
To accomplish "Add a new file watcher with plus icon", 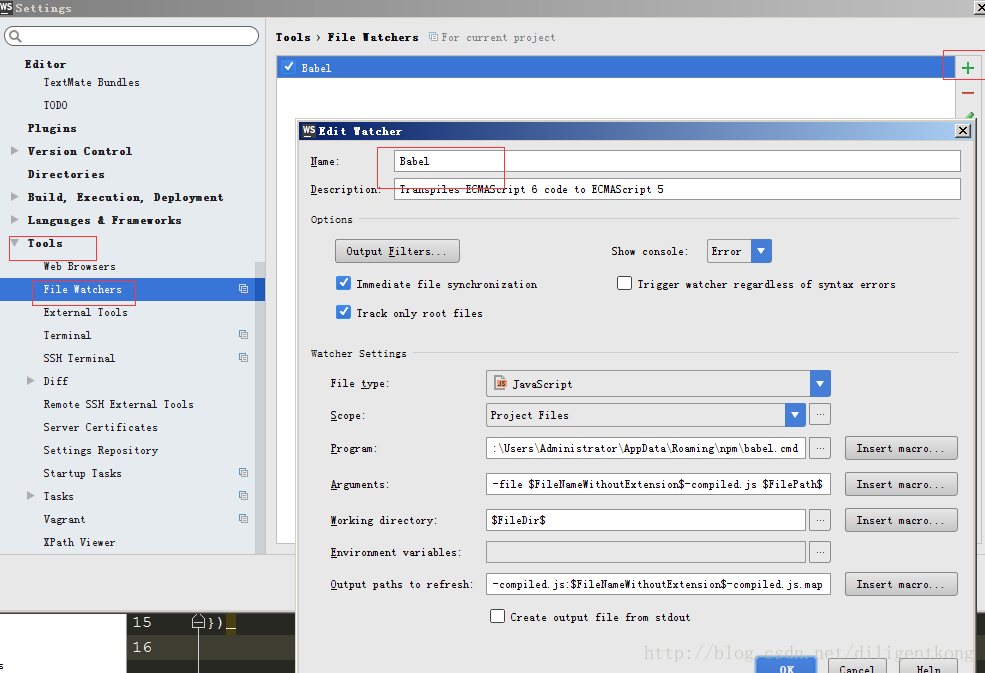I will click(x=968, y=68).
